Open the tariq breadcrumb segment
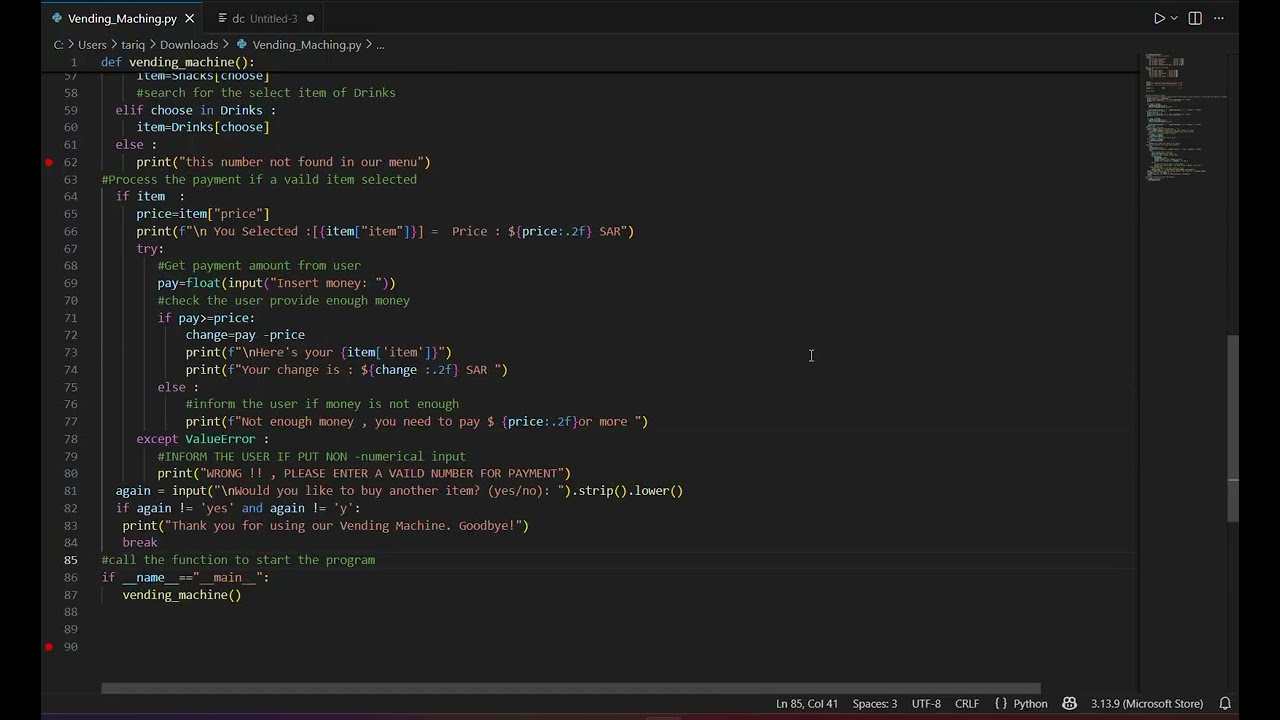The height and width of the screenshot is (720, 1280). click(133, 44)
